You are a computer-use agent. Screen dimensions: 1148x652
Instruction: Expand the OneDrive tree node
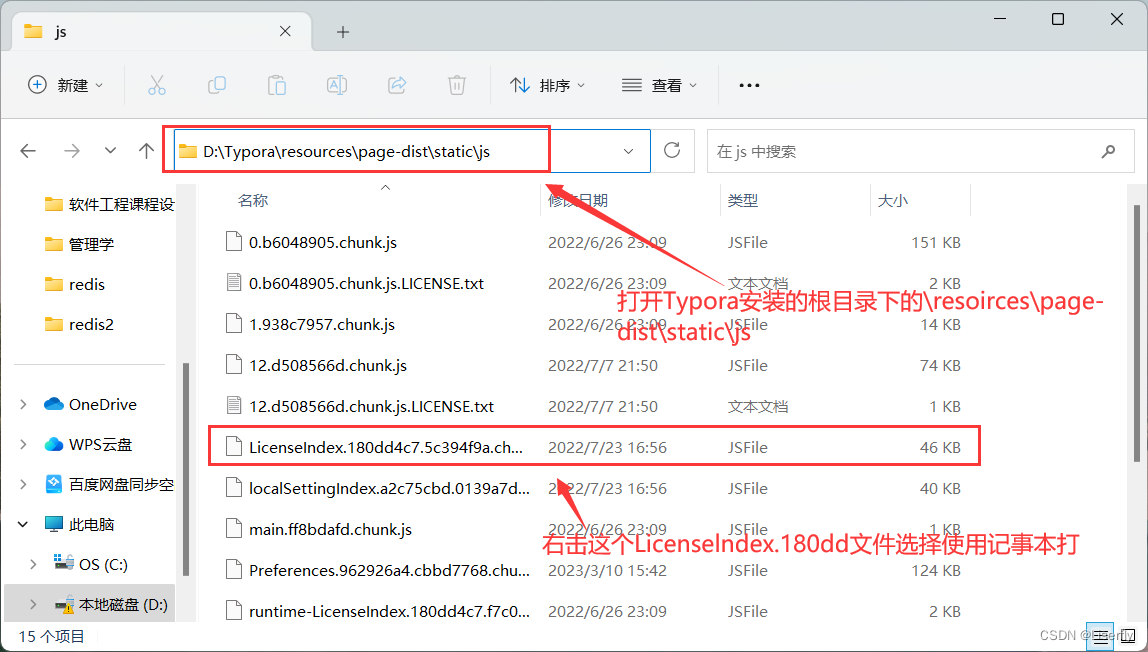coord(23,404)
